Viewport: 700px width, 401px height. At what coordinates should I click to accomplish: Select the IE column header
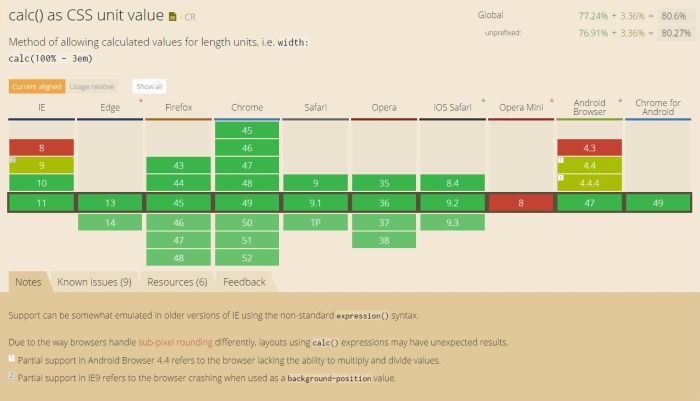[x=42, y=108]
